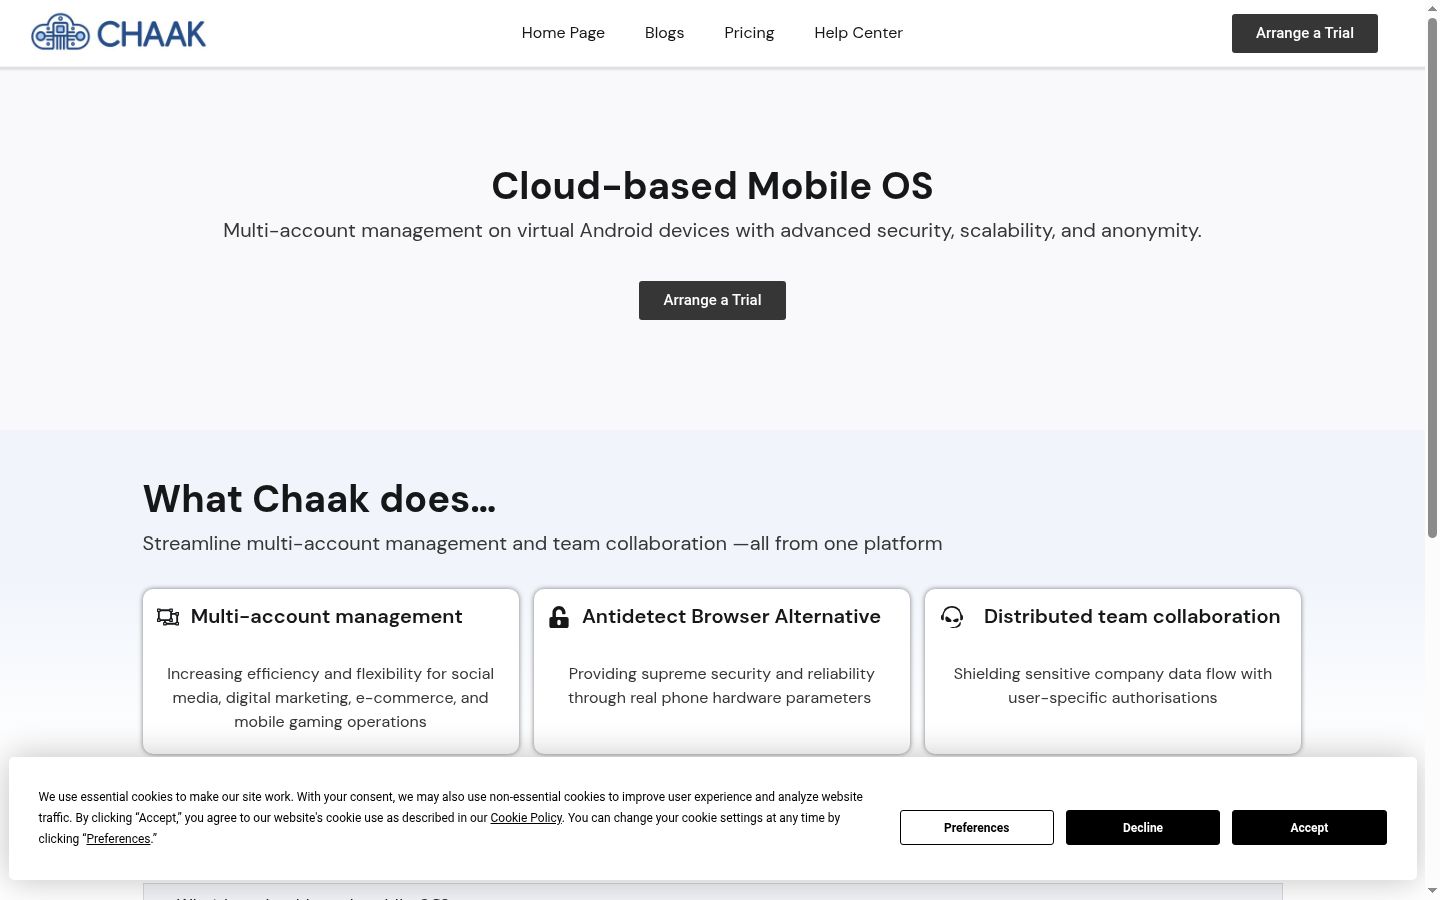The image size is (1440, 900).
Task: Click the "Antidetect Browser Alternative" card title
Action: pos(731,617)
